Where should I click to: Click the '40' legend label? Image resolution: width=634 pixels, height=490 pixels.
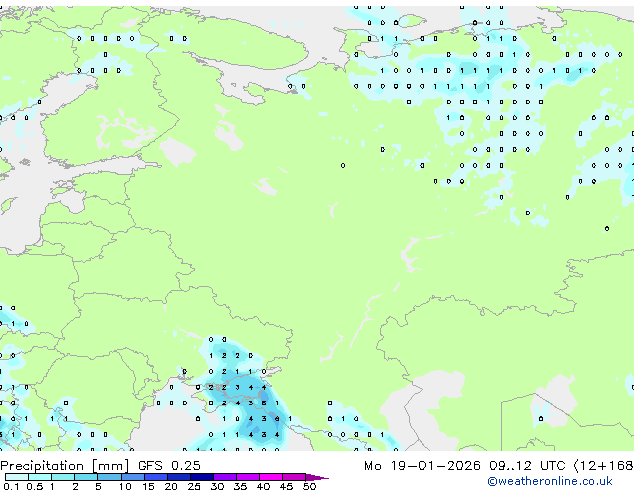263,486
